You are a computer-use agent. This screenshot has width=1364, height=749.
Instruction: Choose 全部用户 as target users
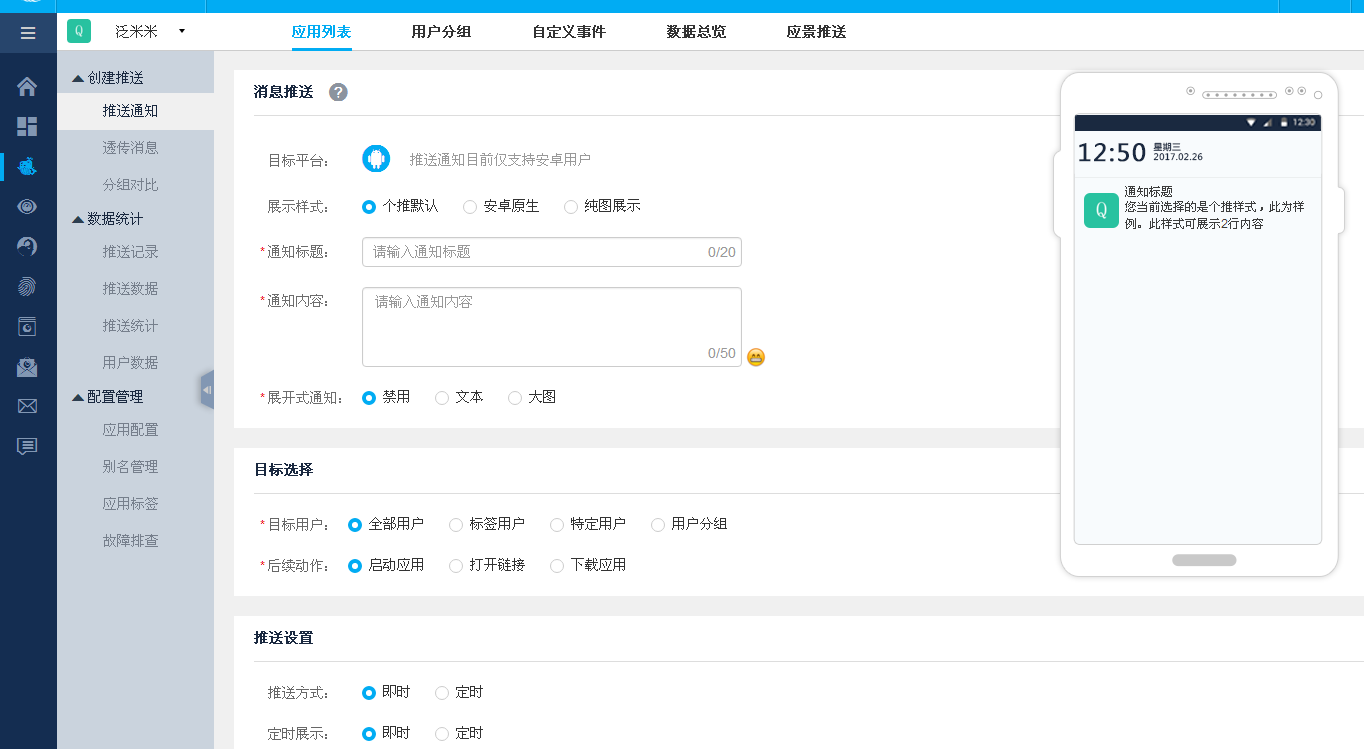355,525
